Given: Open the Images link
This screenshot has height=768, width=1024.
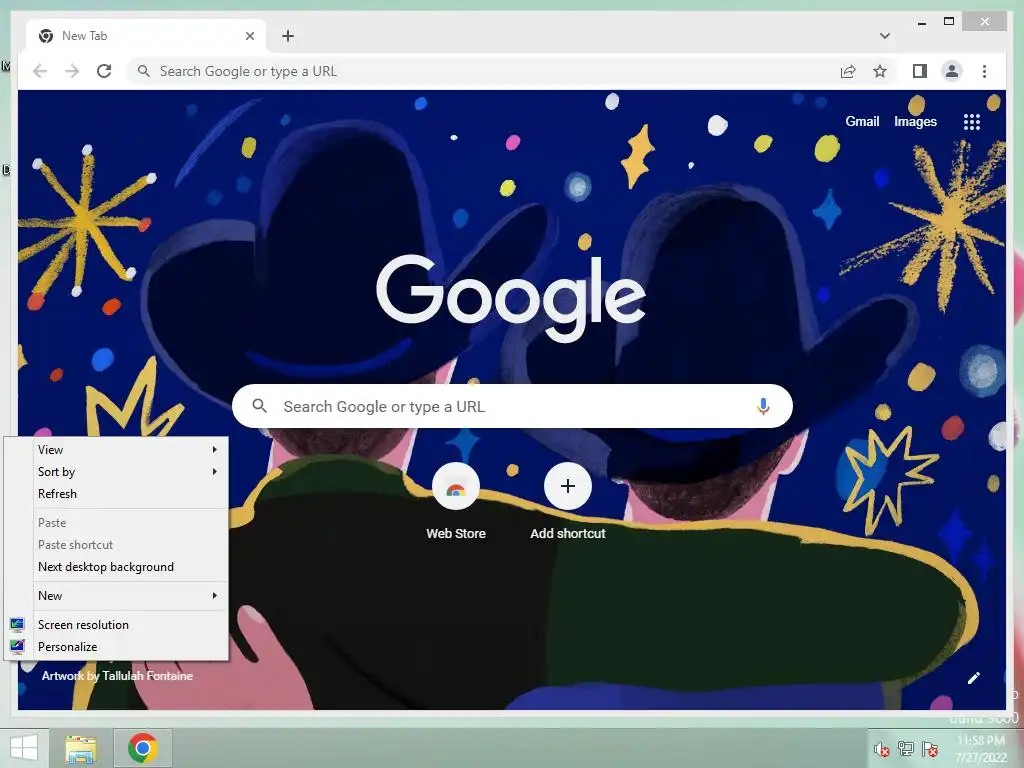Looking at the screenshot, I should pos(915,121).
